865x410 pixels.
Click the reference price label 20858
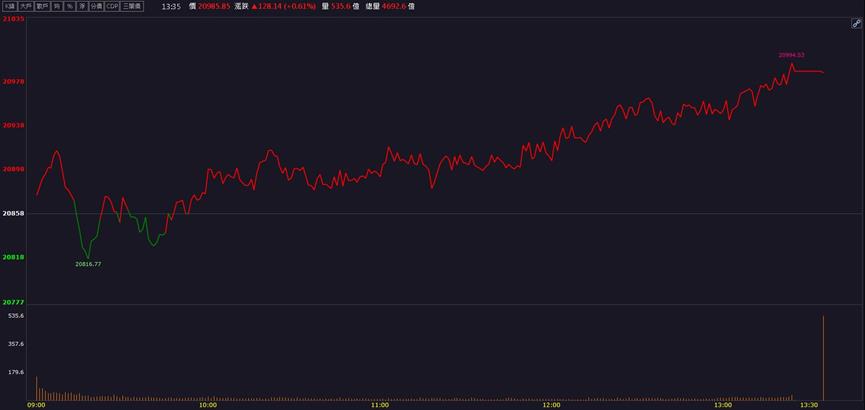(13, 213)
